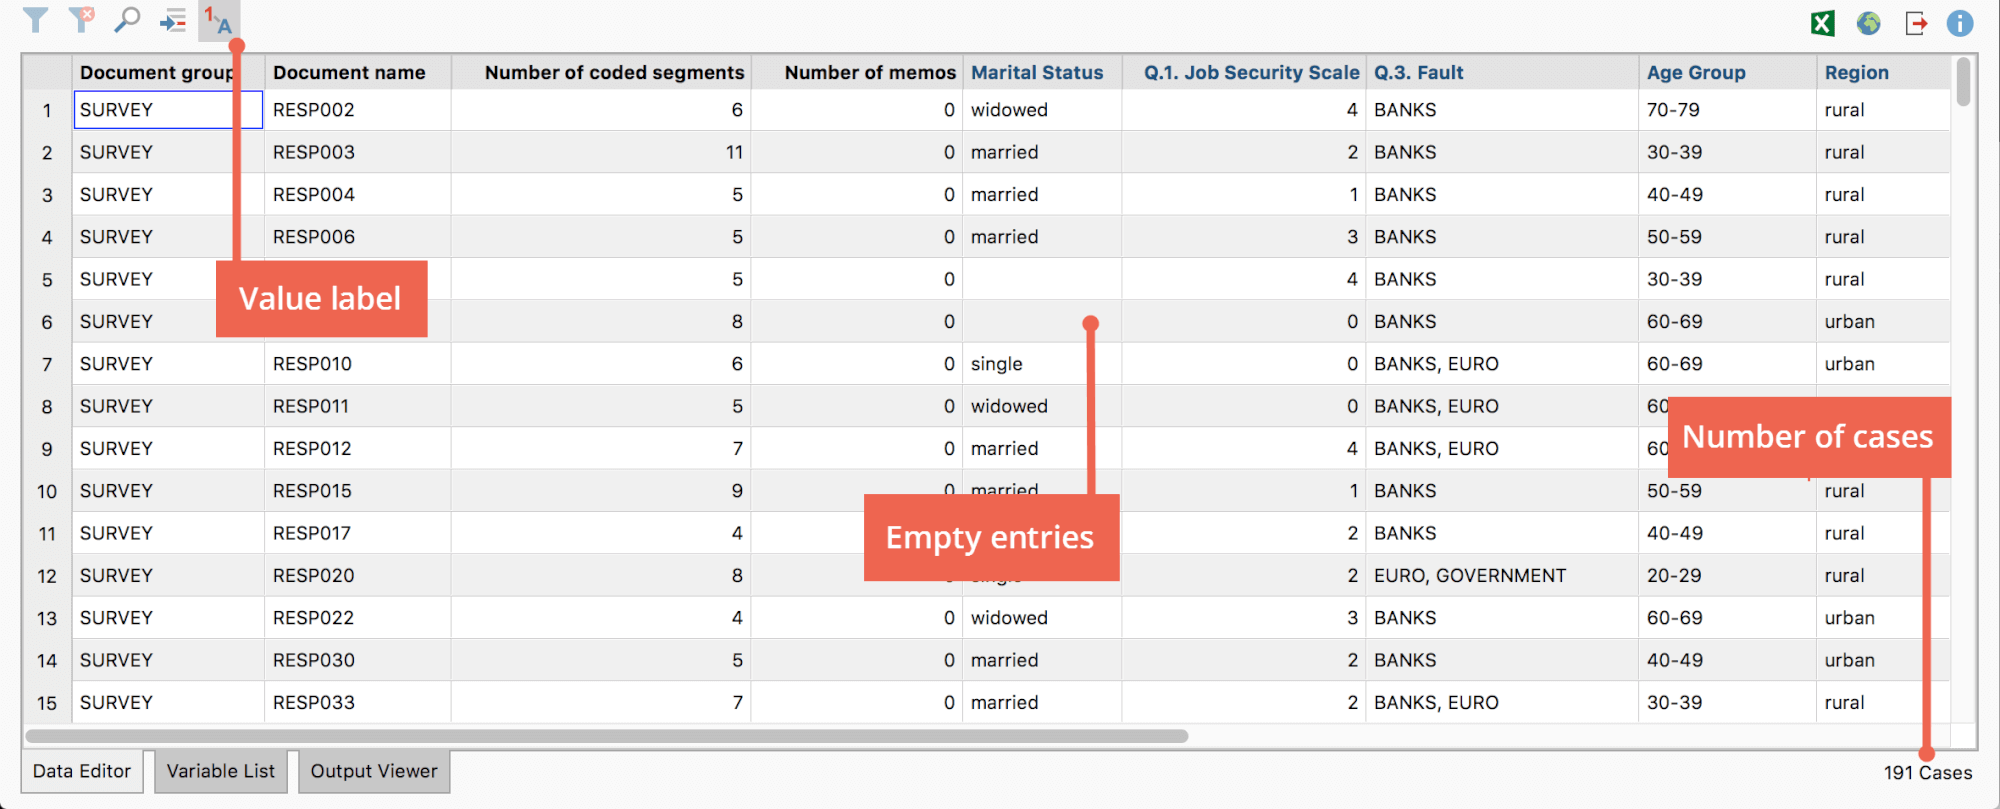The width and height of the screenshot is (2000, 809).
Task: Click 'urban' region for RESP022
Action: pyautogui.click(x=1849, y=618)
